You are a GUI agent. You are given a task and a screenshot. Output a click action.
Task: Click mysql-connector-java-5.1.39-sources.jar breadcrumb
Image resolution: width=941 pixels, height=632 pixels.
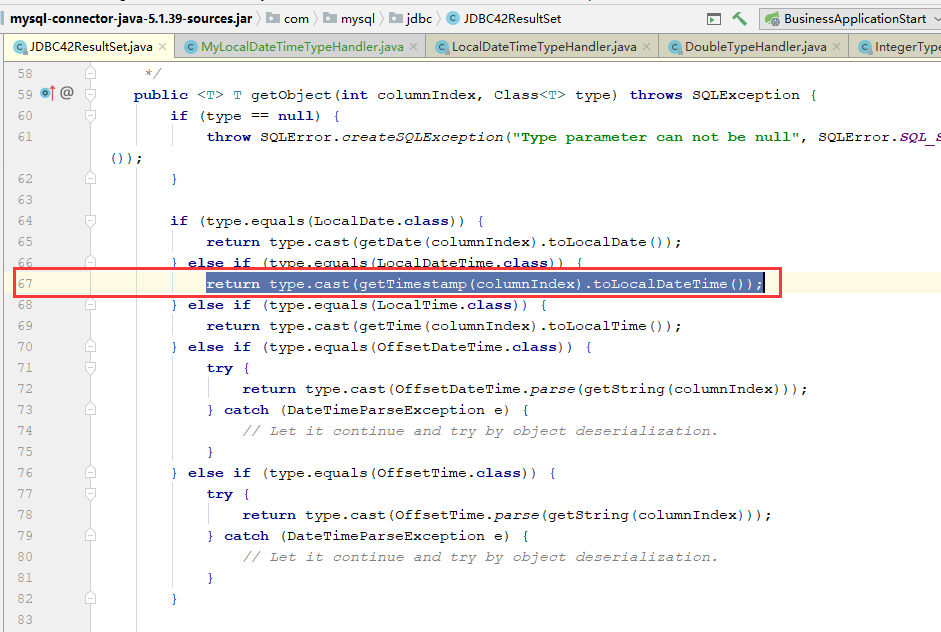coord(131,19)
